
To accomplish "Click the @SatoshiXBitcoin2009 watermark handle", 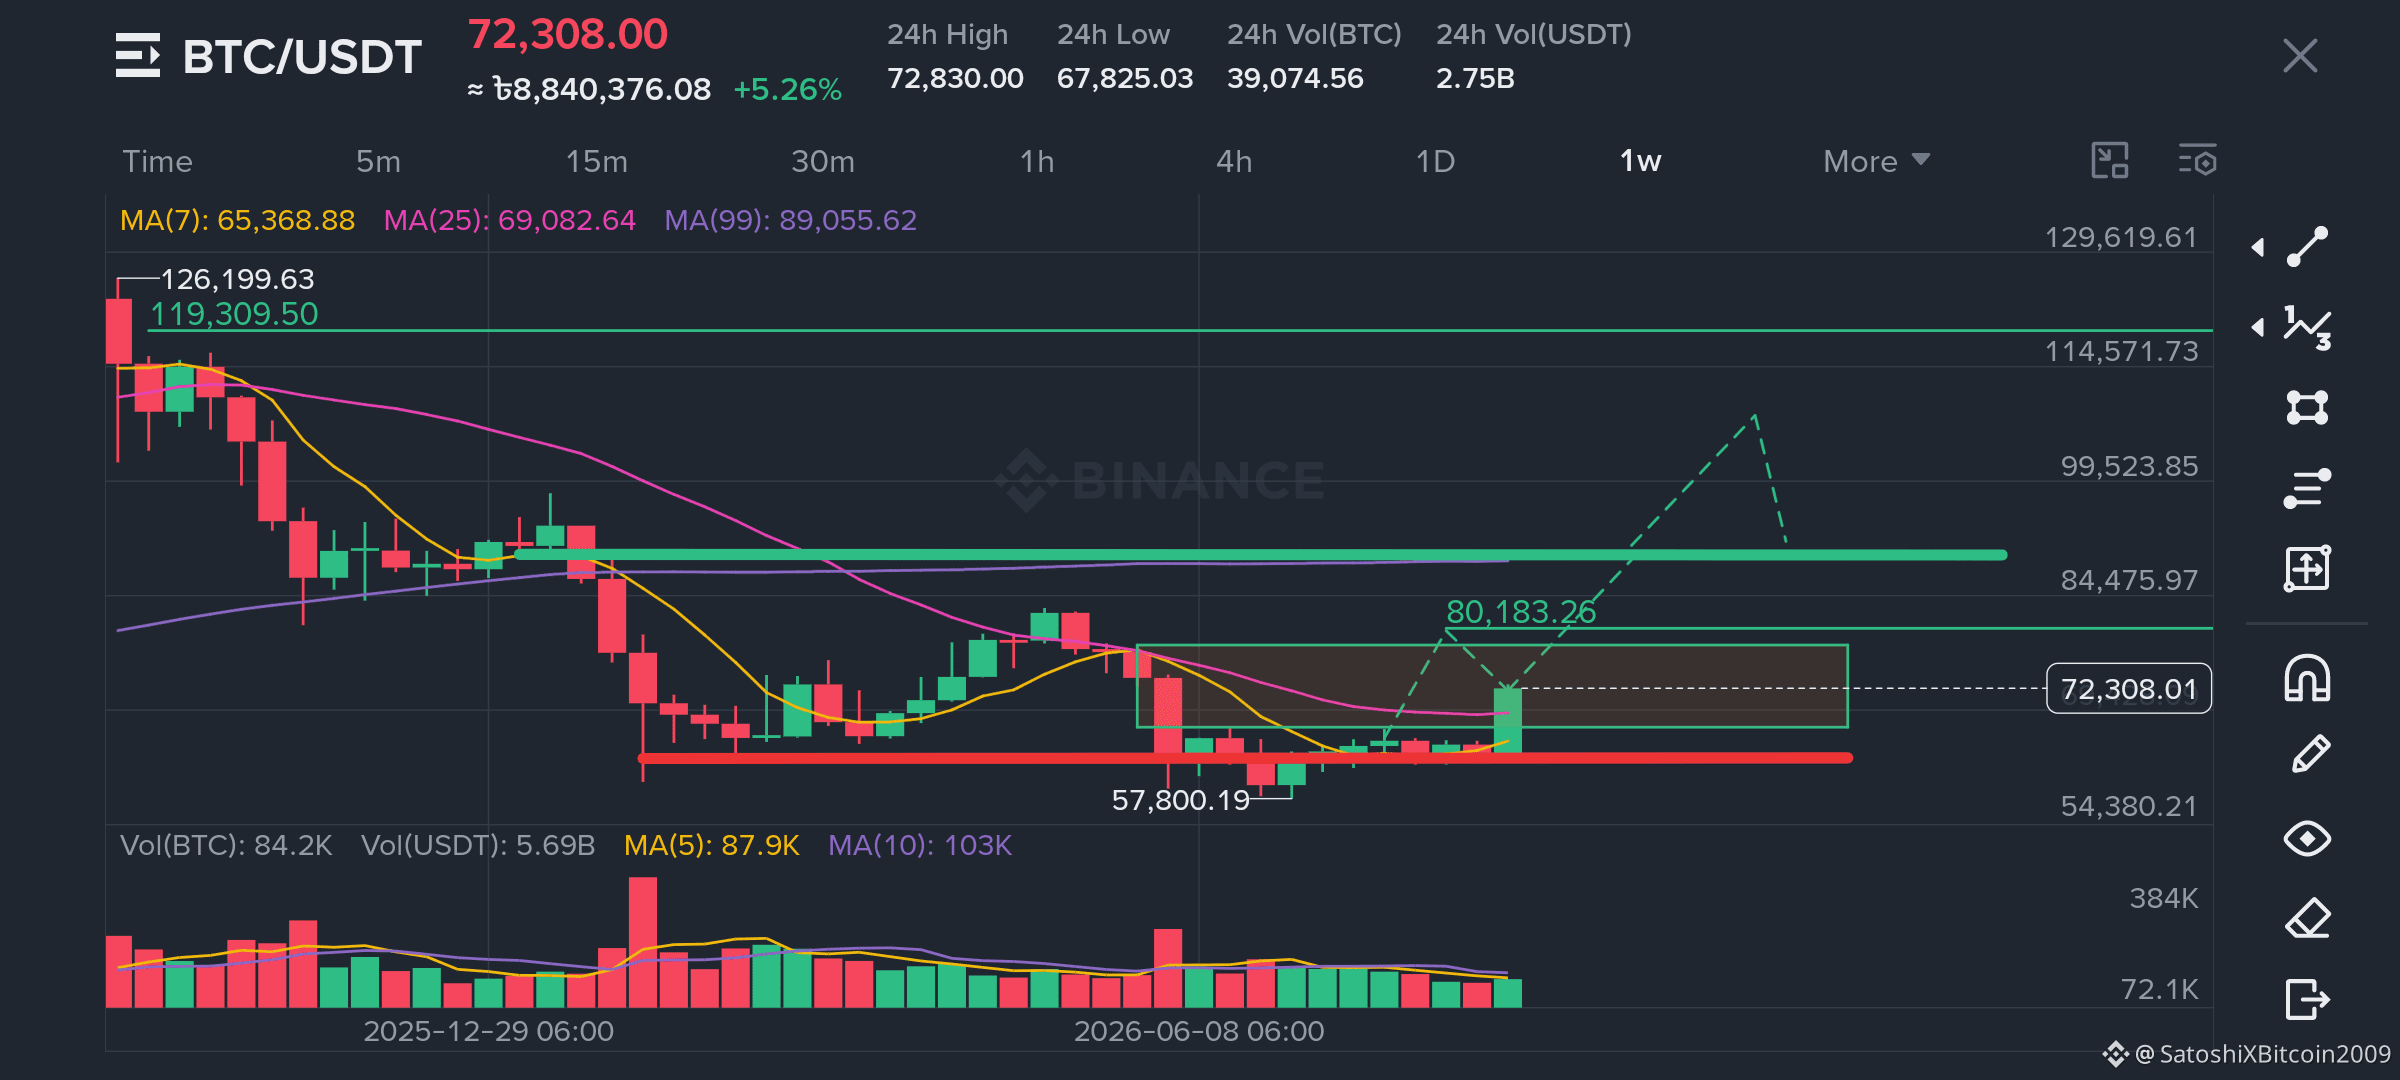I will click(x=2262, y=1054).
